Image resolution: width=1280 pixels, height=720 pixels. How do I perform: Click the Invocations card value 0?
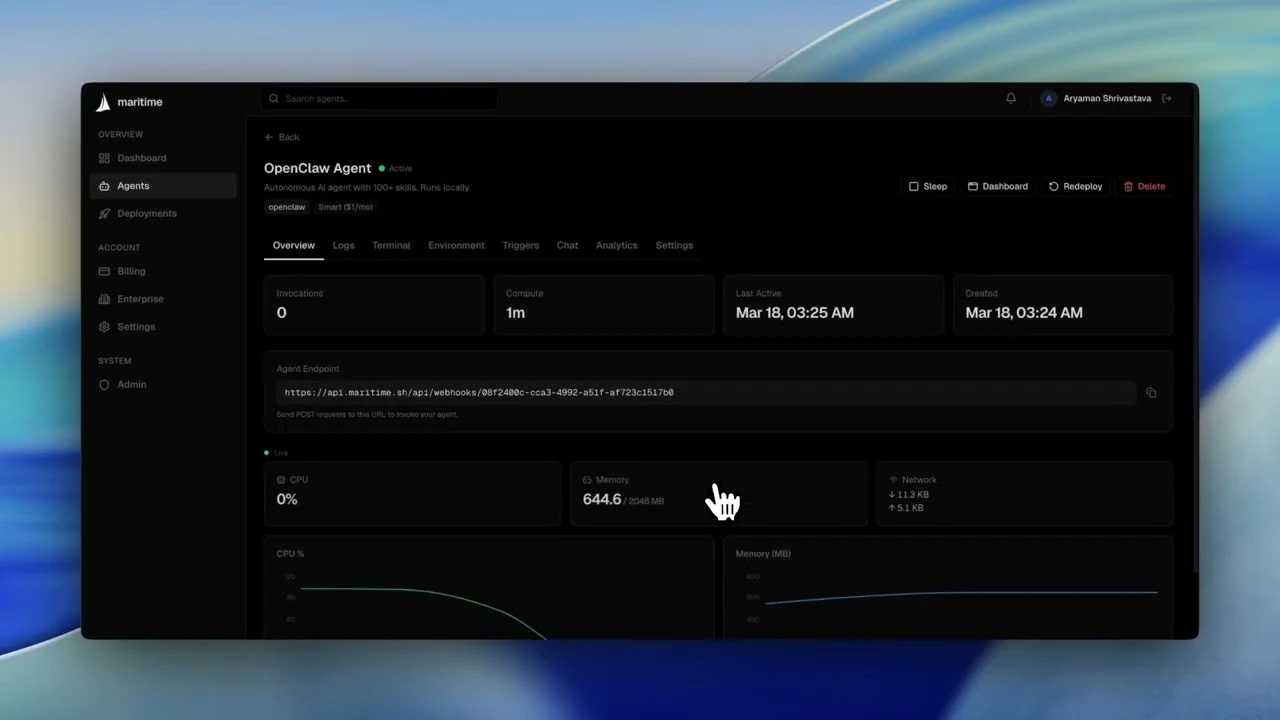(x=282, y=313)
